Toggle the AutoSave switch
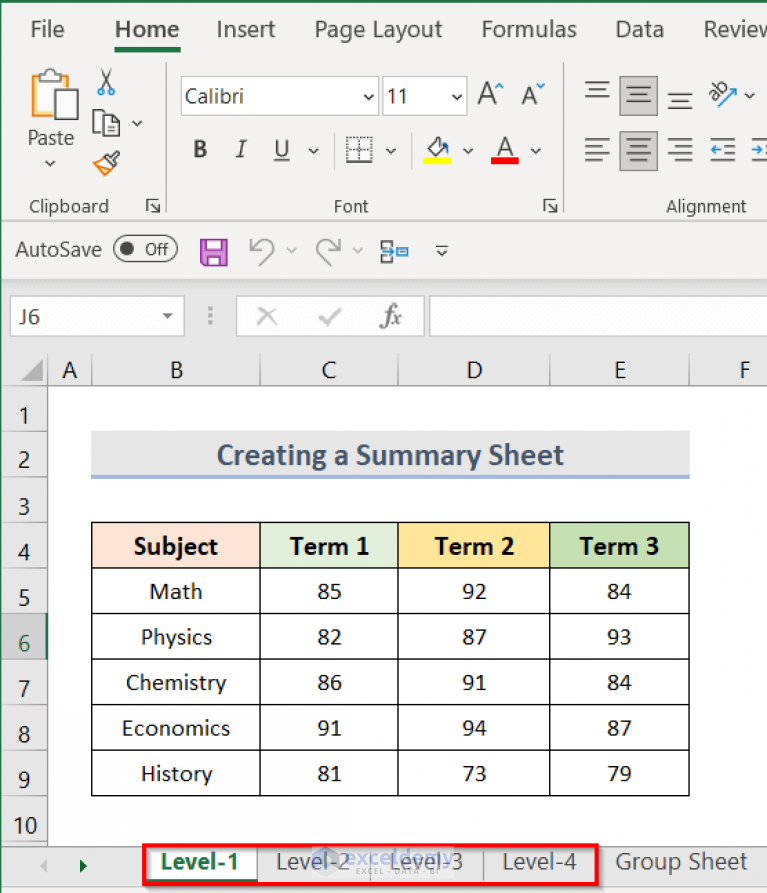The image size is (767, 893). (x=145, y=249)
